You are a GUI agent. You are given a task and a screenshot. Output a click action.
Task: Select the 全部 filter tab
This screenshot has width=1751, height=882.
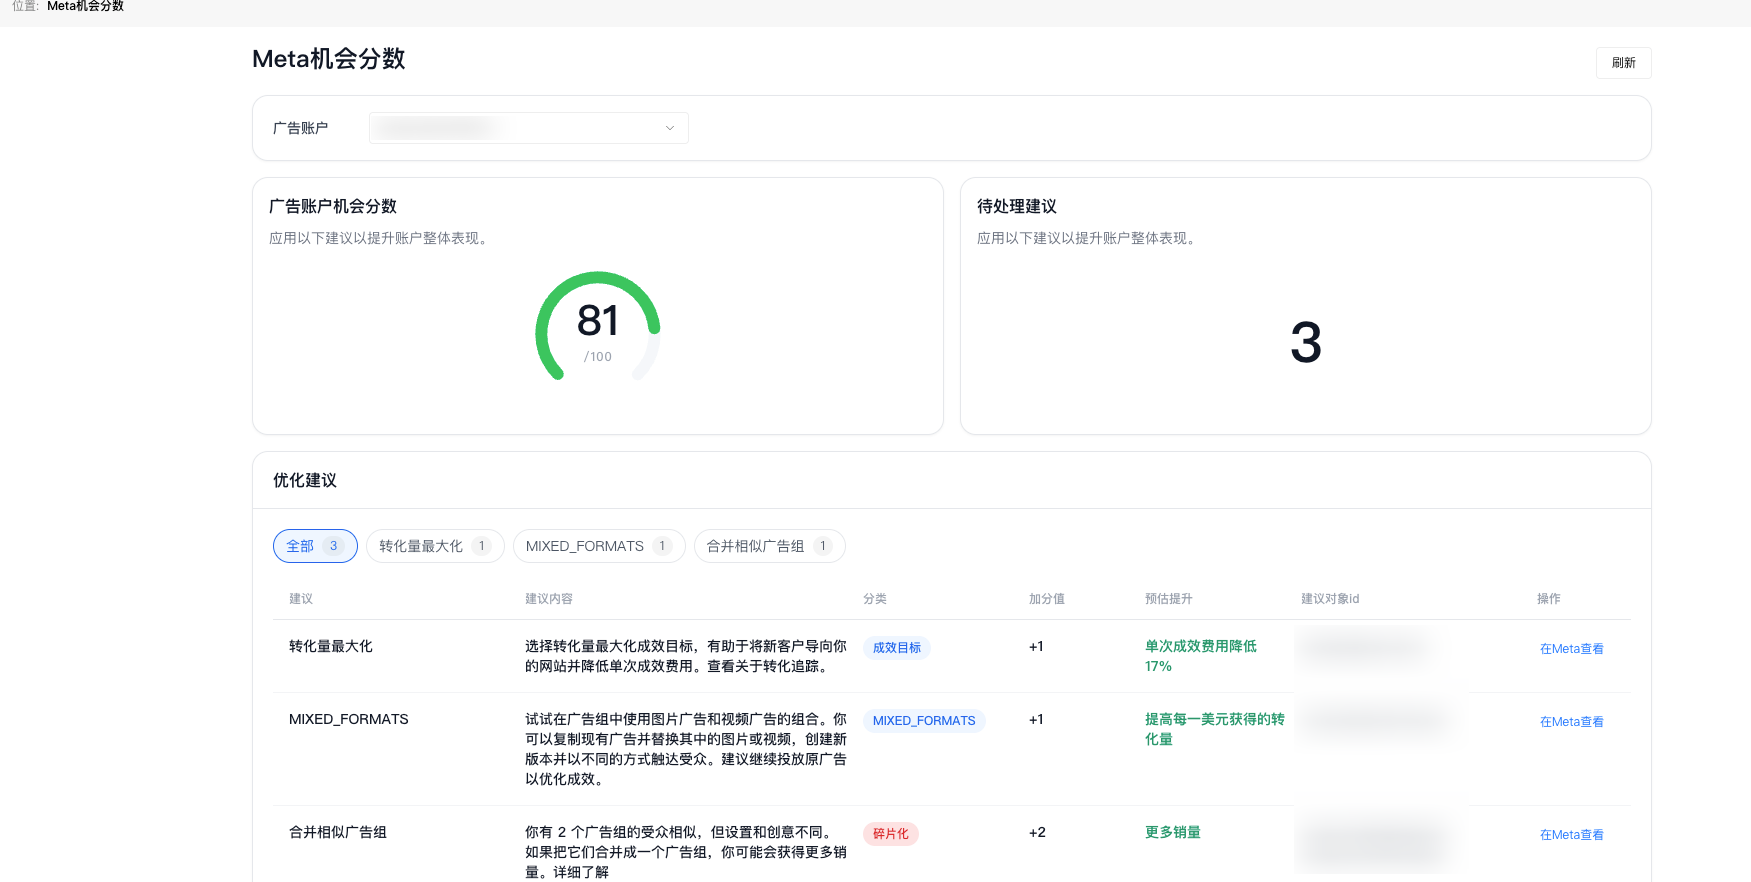click(x=315, y=546)
